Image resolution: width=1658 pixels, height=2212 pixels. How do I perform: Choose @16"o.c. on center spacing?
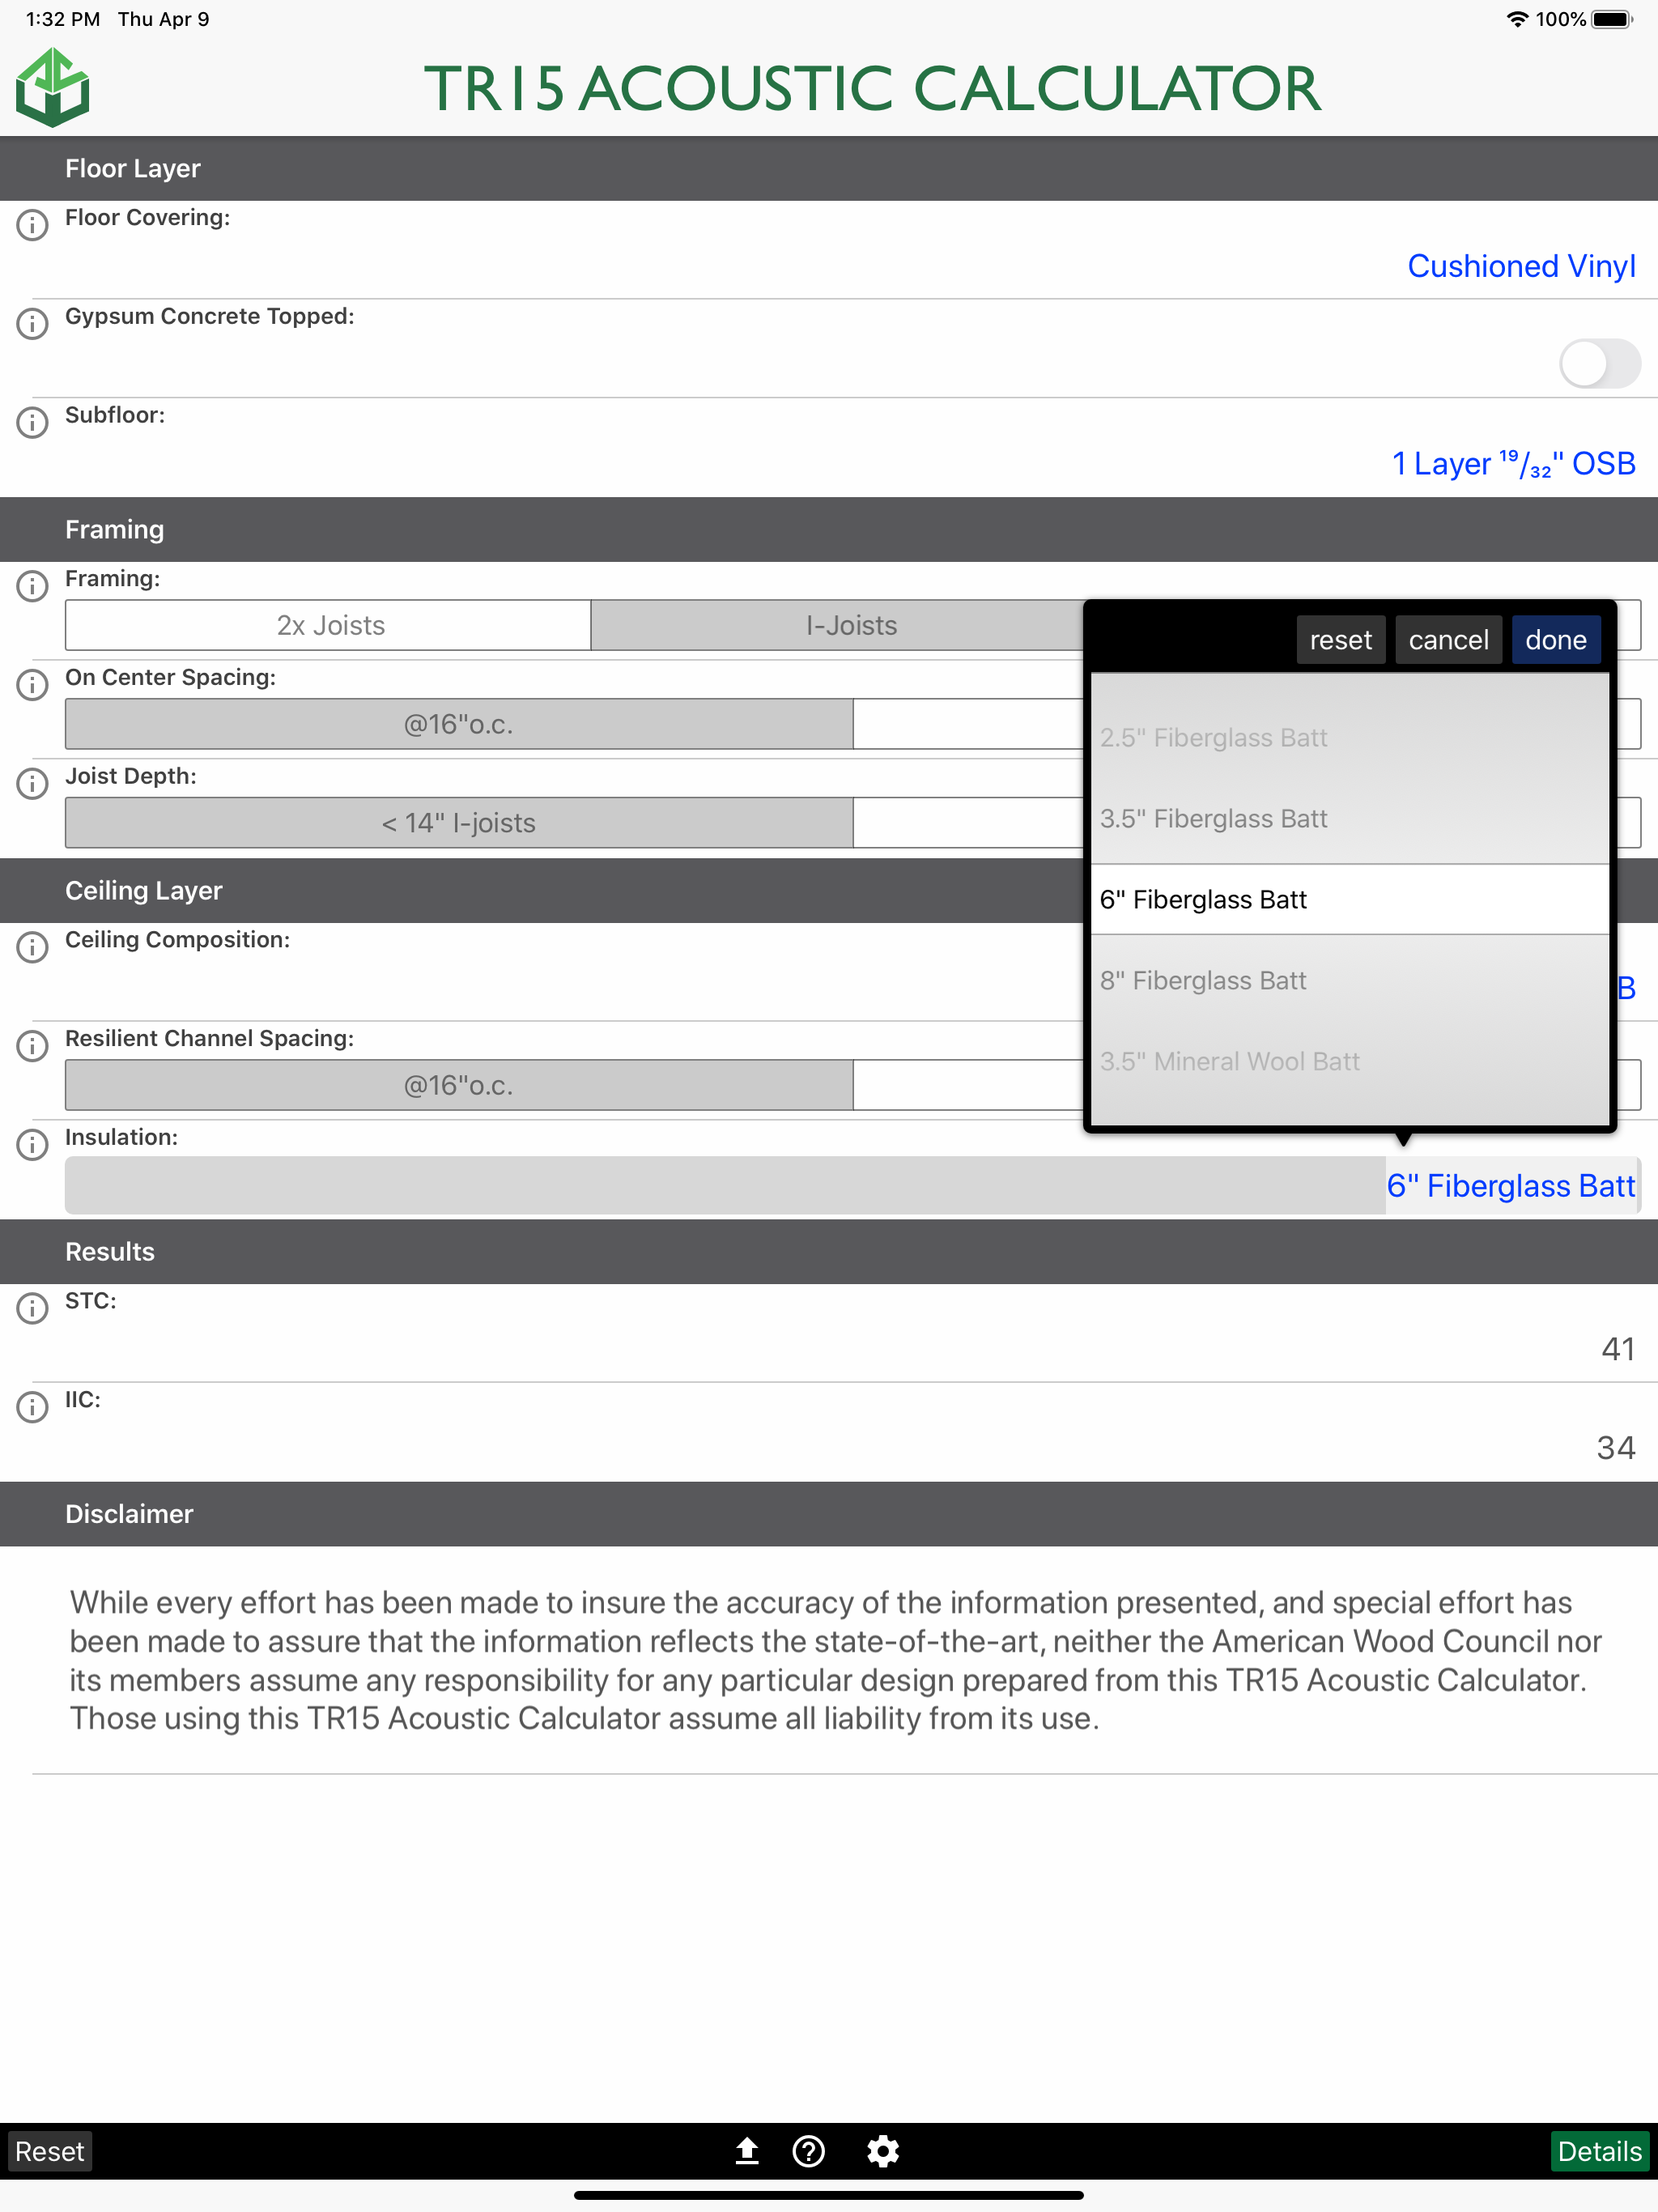(459, 724)
